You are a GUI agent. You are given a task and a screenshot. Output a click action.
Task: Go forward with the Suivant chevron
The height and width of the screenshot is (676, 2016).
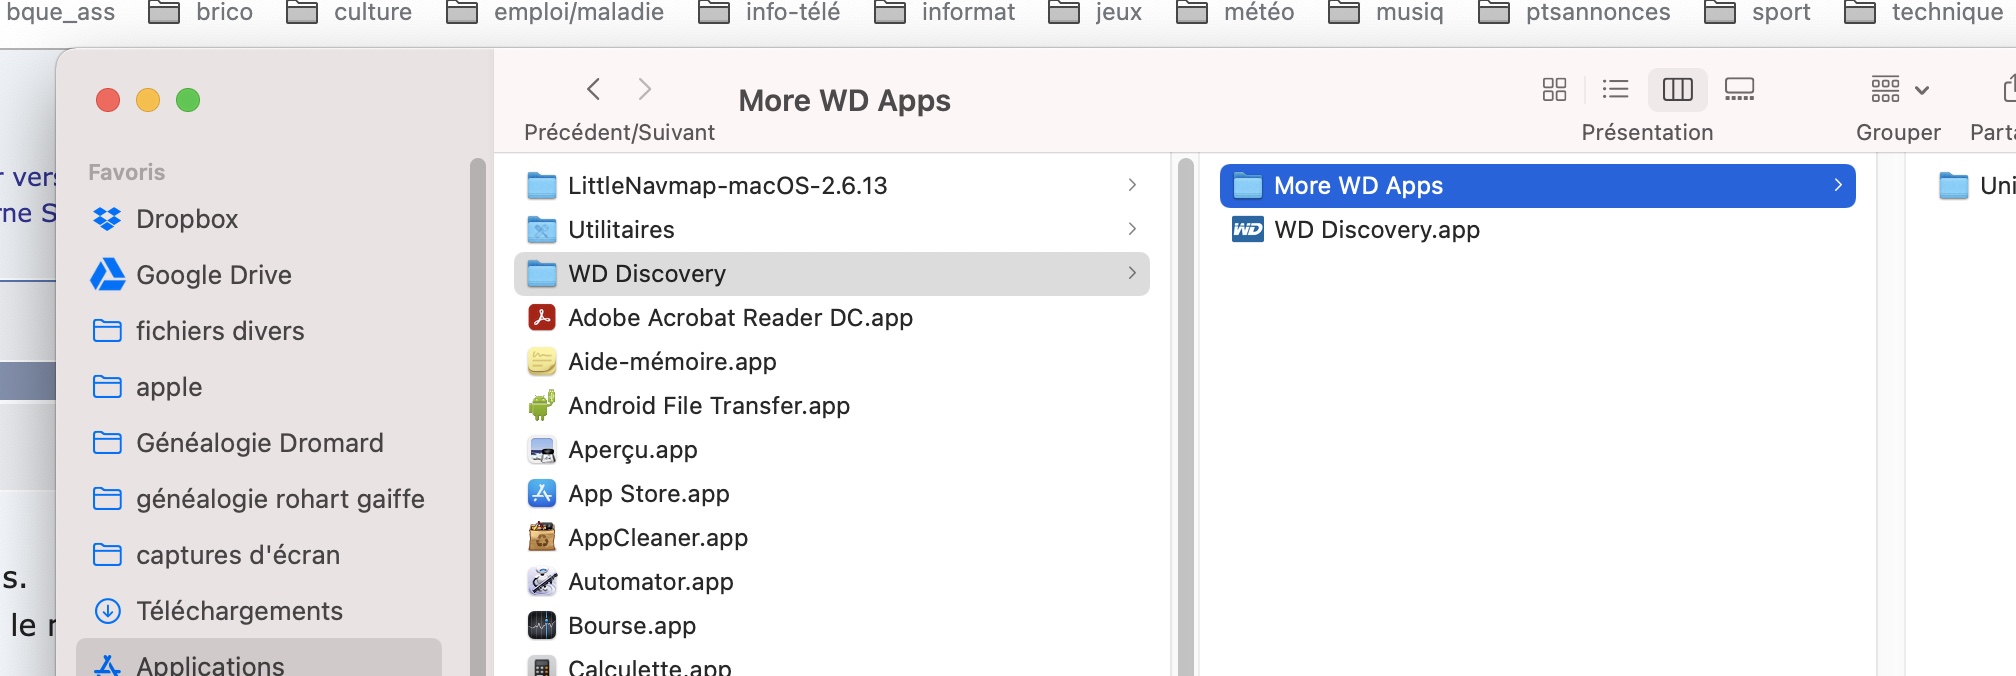[645, 89]
